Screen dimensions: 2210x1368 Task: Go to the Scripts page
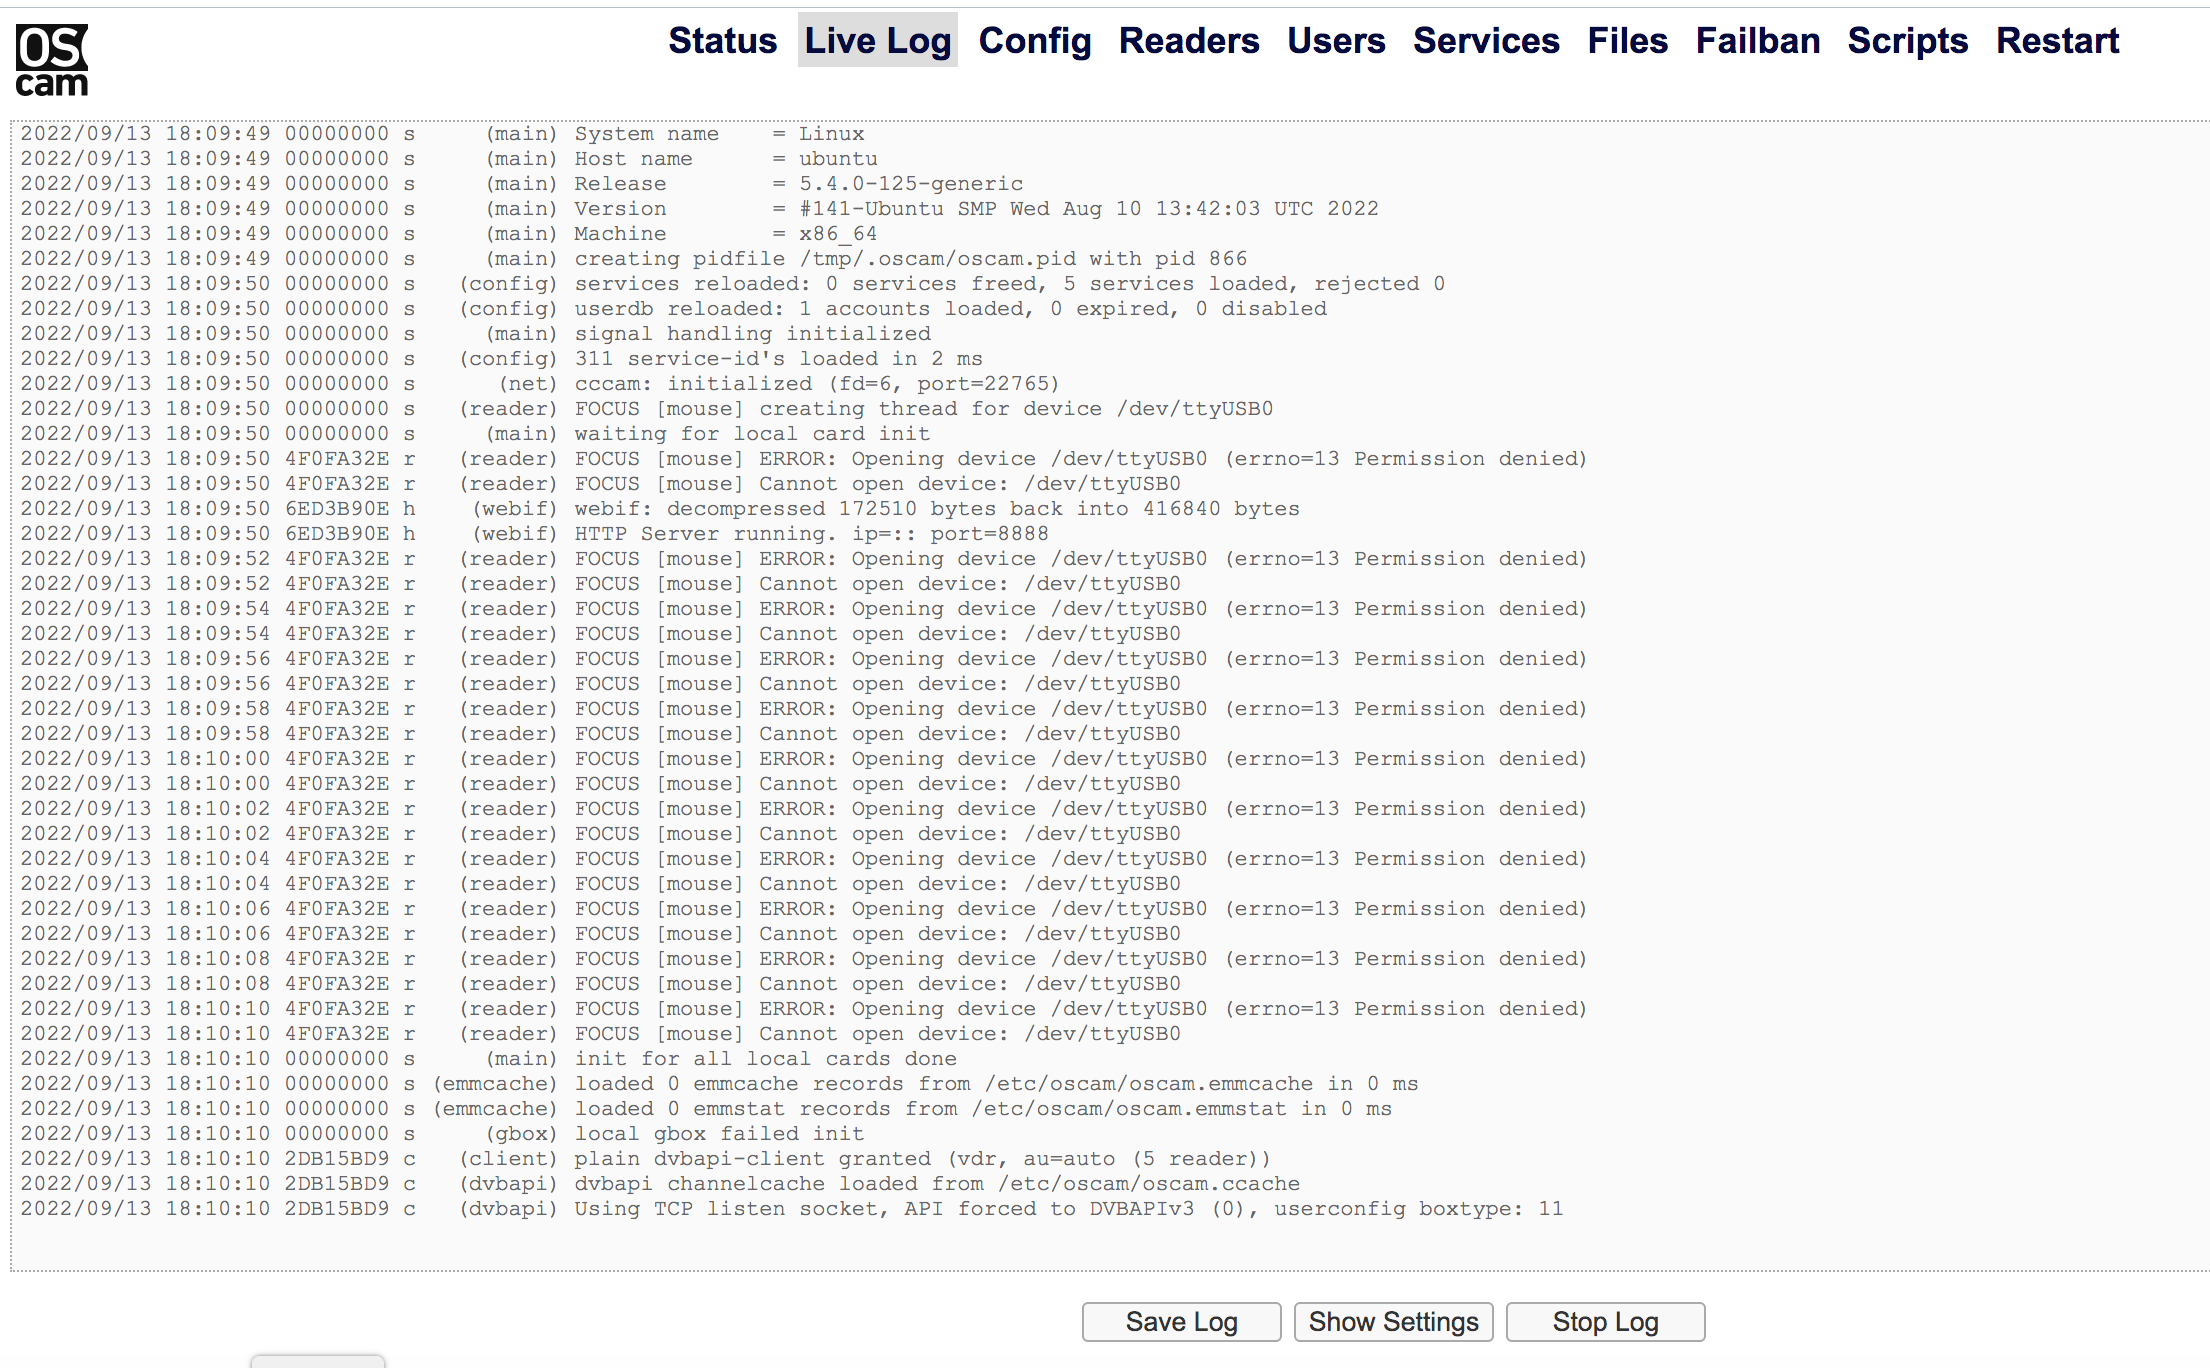[x=1907, y=41]
